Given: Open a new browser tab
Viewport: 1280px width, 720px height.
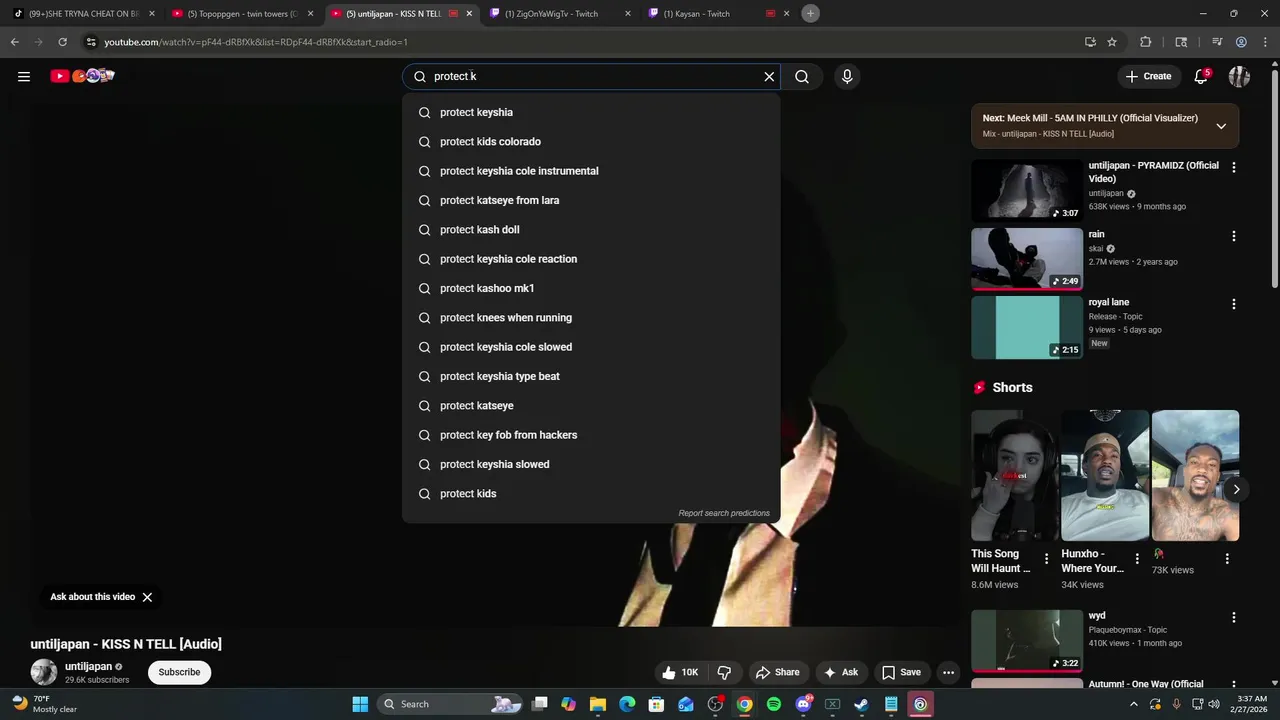Looking at the screenshot, I should click(810, 13).
